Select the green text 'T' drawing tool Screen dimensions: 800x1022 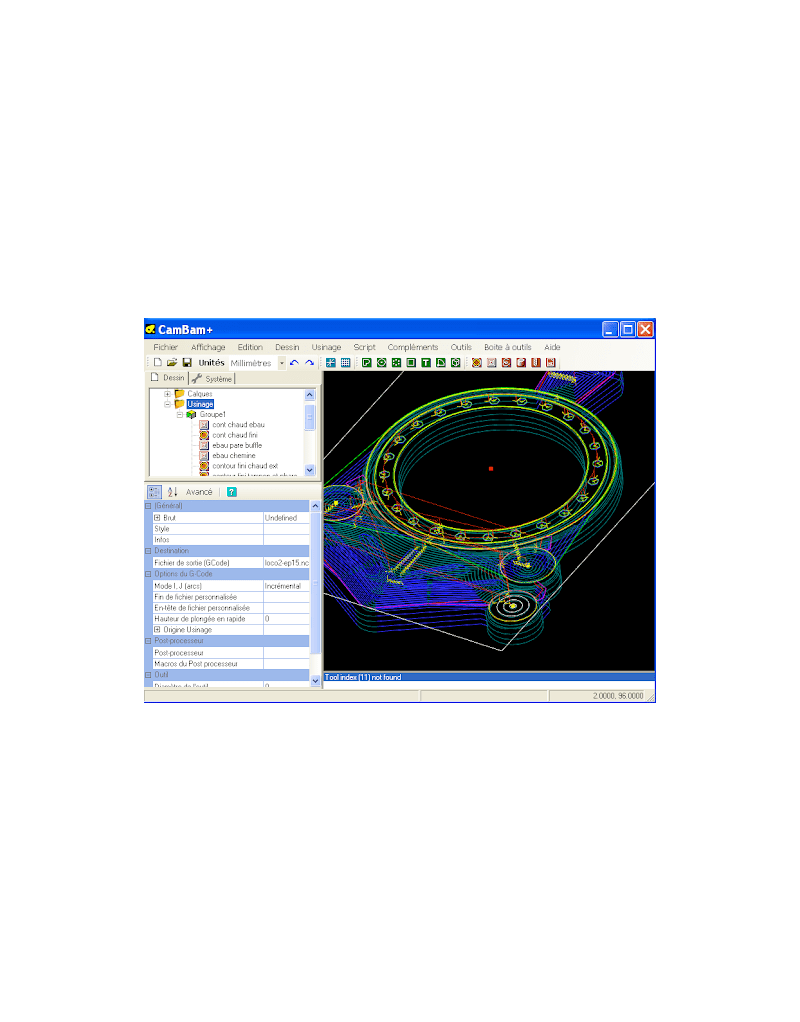(x=426, y=362)
